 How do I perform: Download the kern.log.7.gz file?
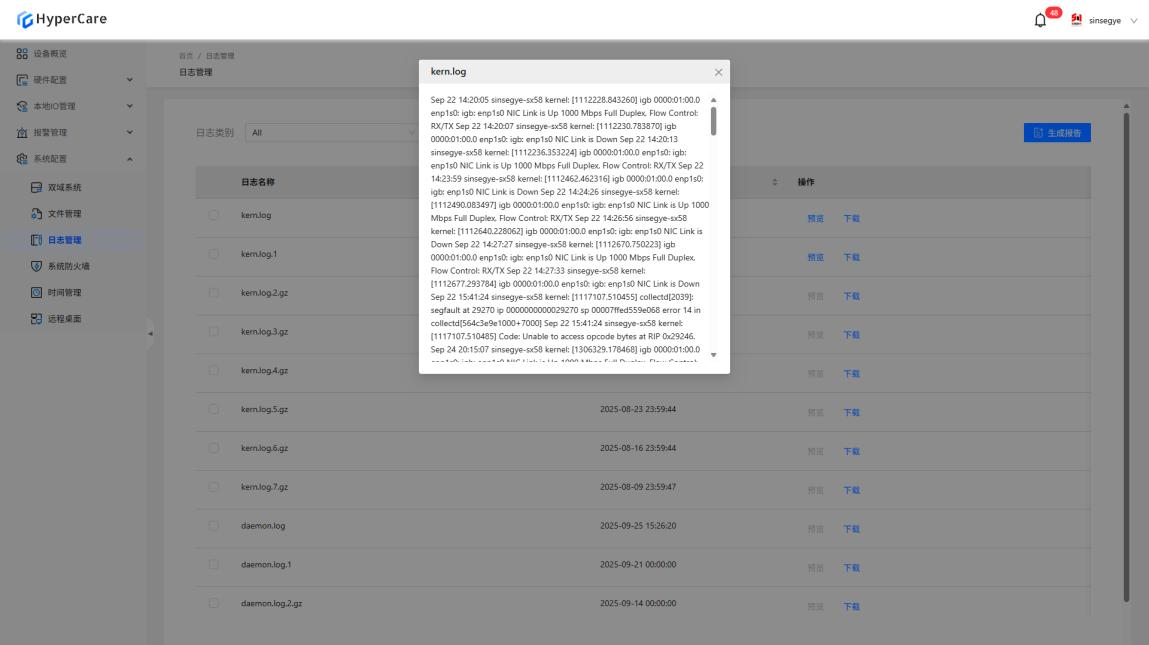851,490
